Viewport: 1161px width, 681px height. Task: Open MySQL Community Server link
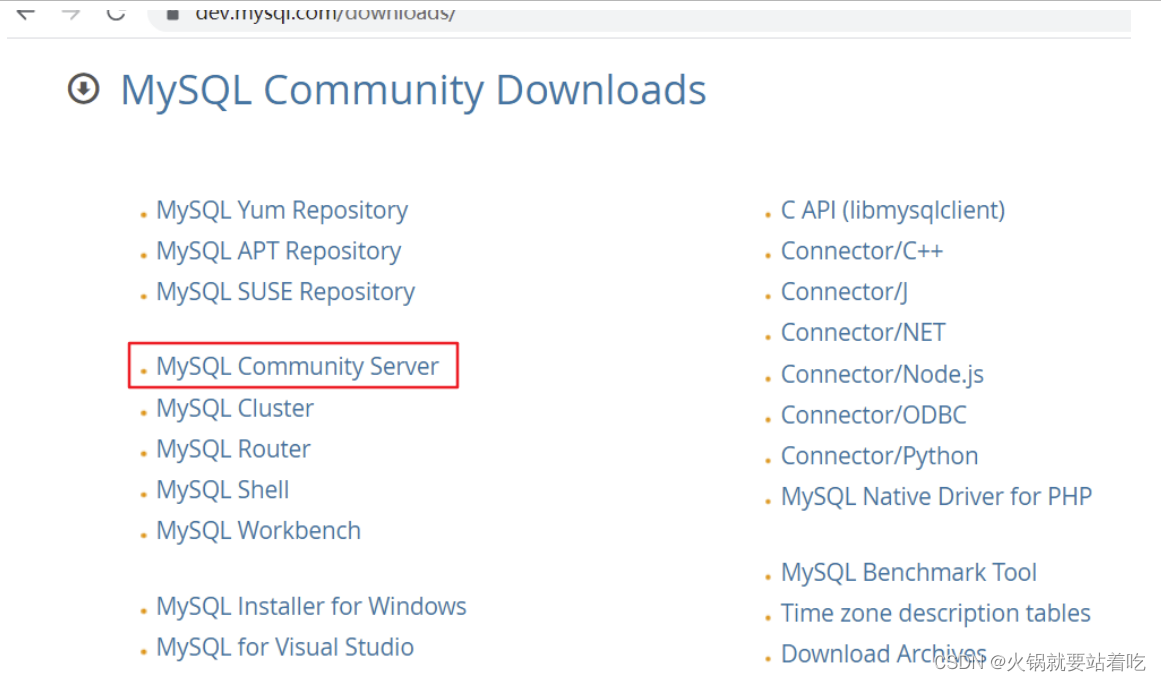coord(298,366)
